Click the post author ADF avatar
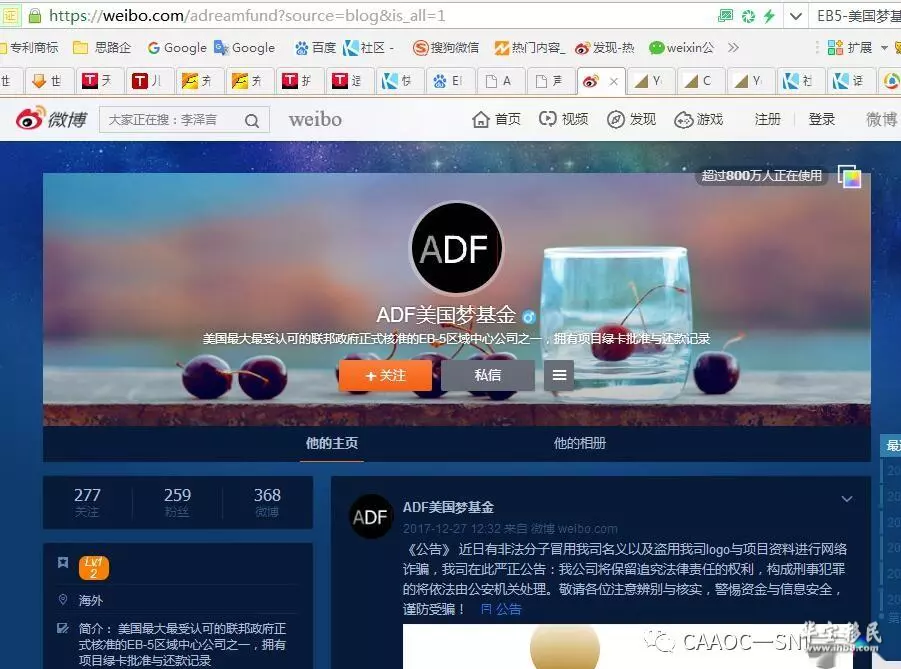Image resolution: width=901 pixels, height=669 pixels. pyautogui.click(x=371, y=517)
